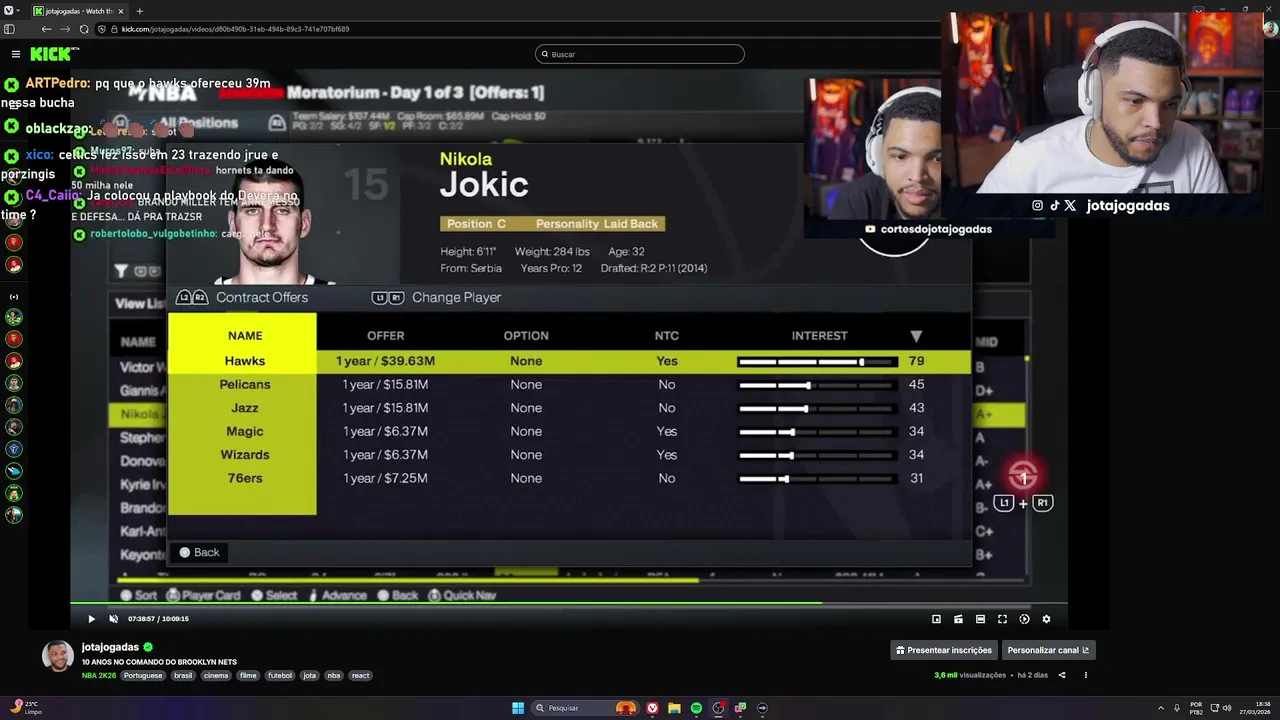The image size is (1280, 720).
Task: Click the in-game Back prompt
Action: [199, 552]
